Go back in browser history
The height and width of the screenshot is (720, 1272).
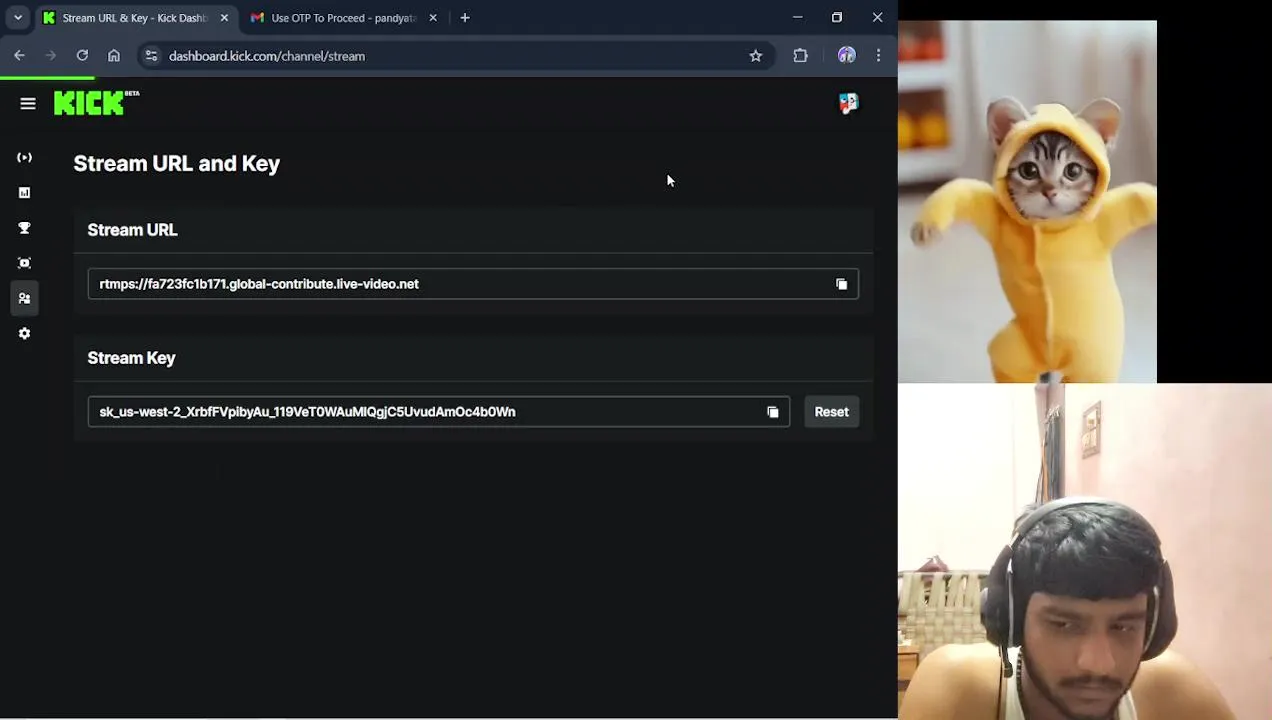click(19, 56)
